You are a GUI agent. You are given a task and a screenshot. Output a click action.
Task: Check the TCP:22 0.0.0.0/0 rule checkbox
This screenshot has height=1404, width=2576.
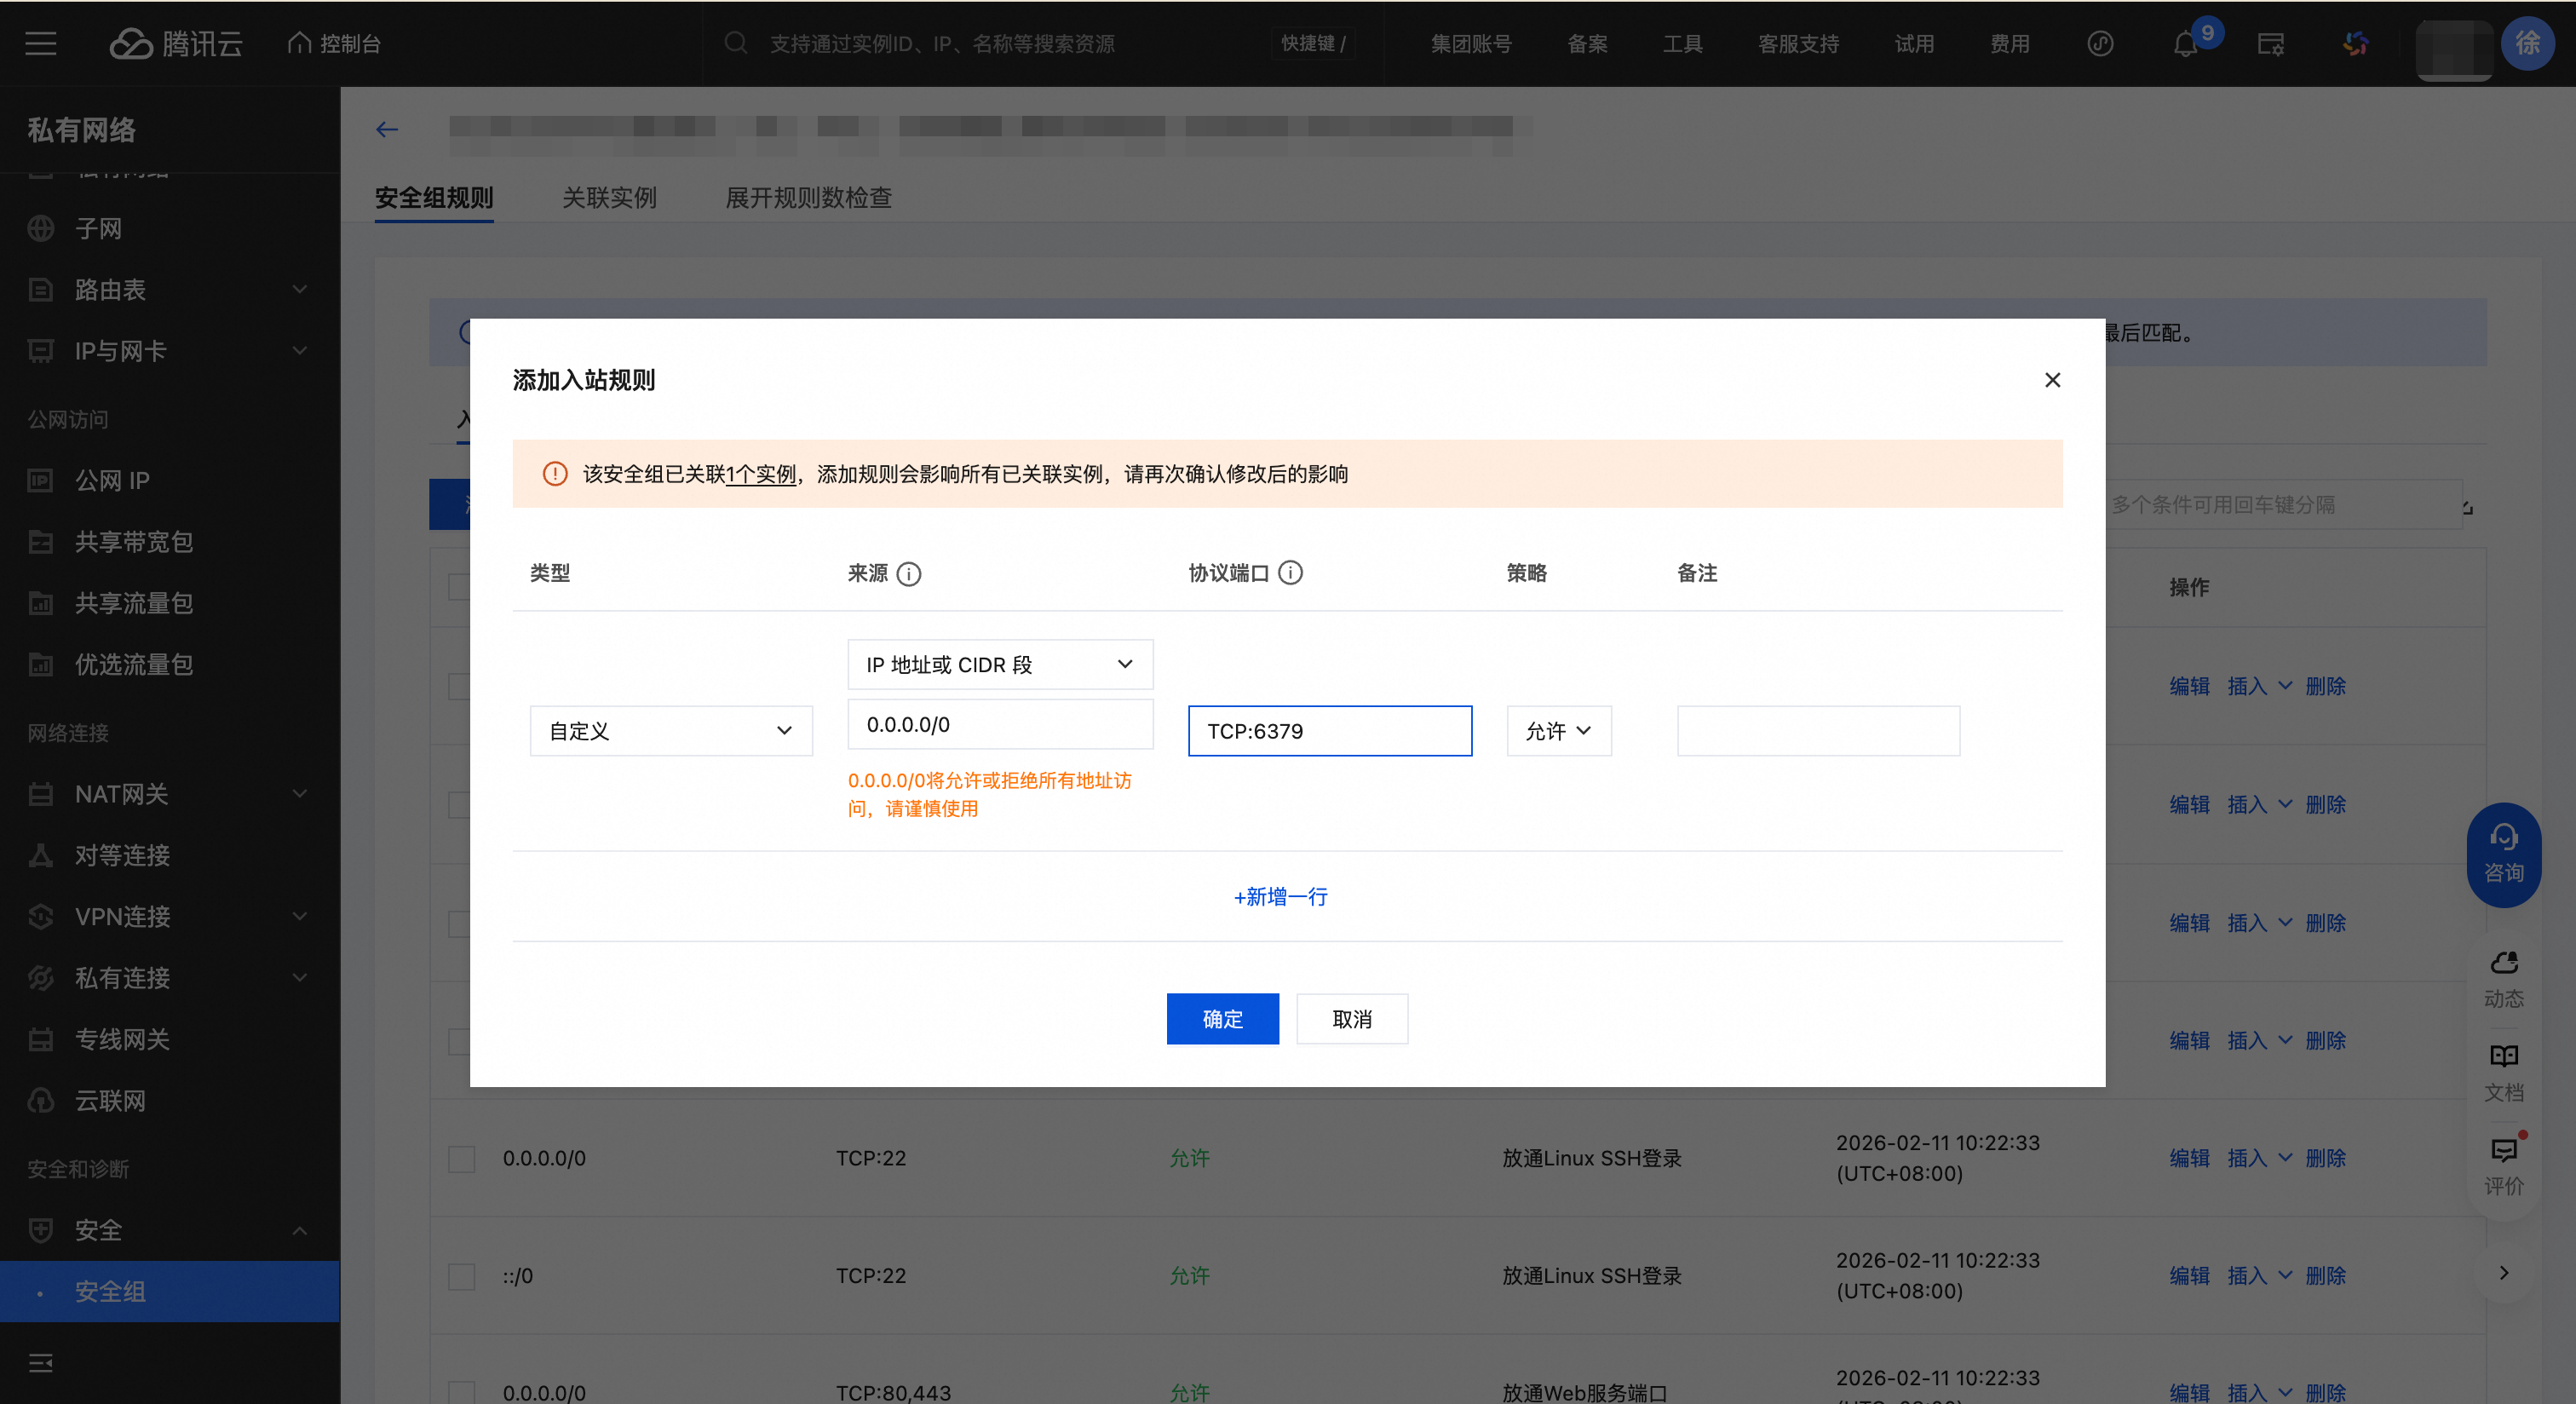point(461,1158)
